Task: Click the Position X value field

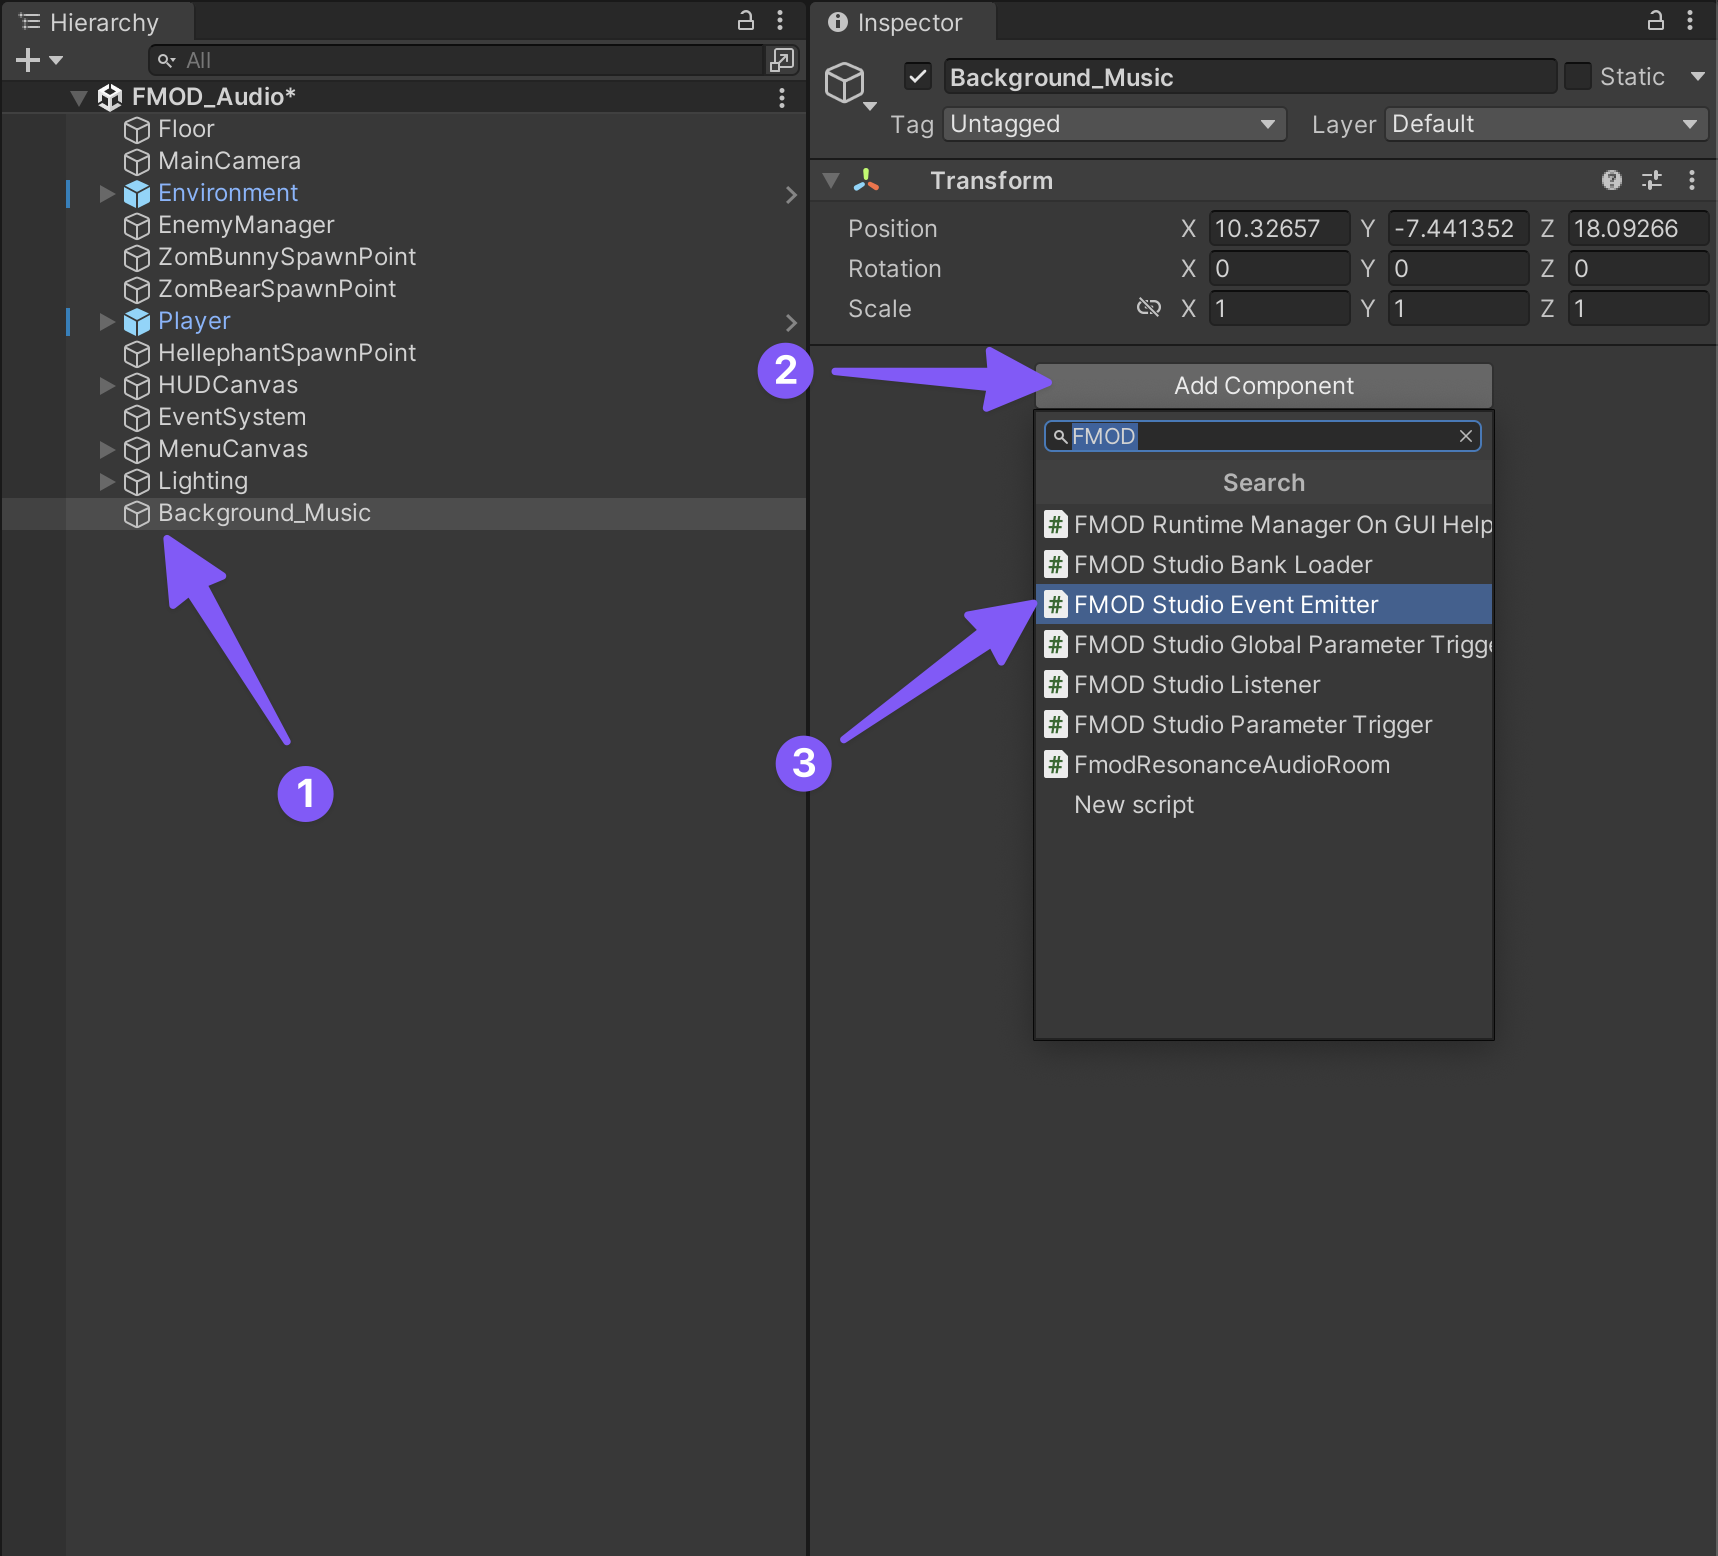Action: [1278, 229]
